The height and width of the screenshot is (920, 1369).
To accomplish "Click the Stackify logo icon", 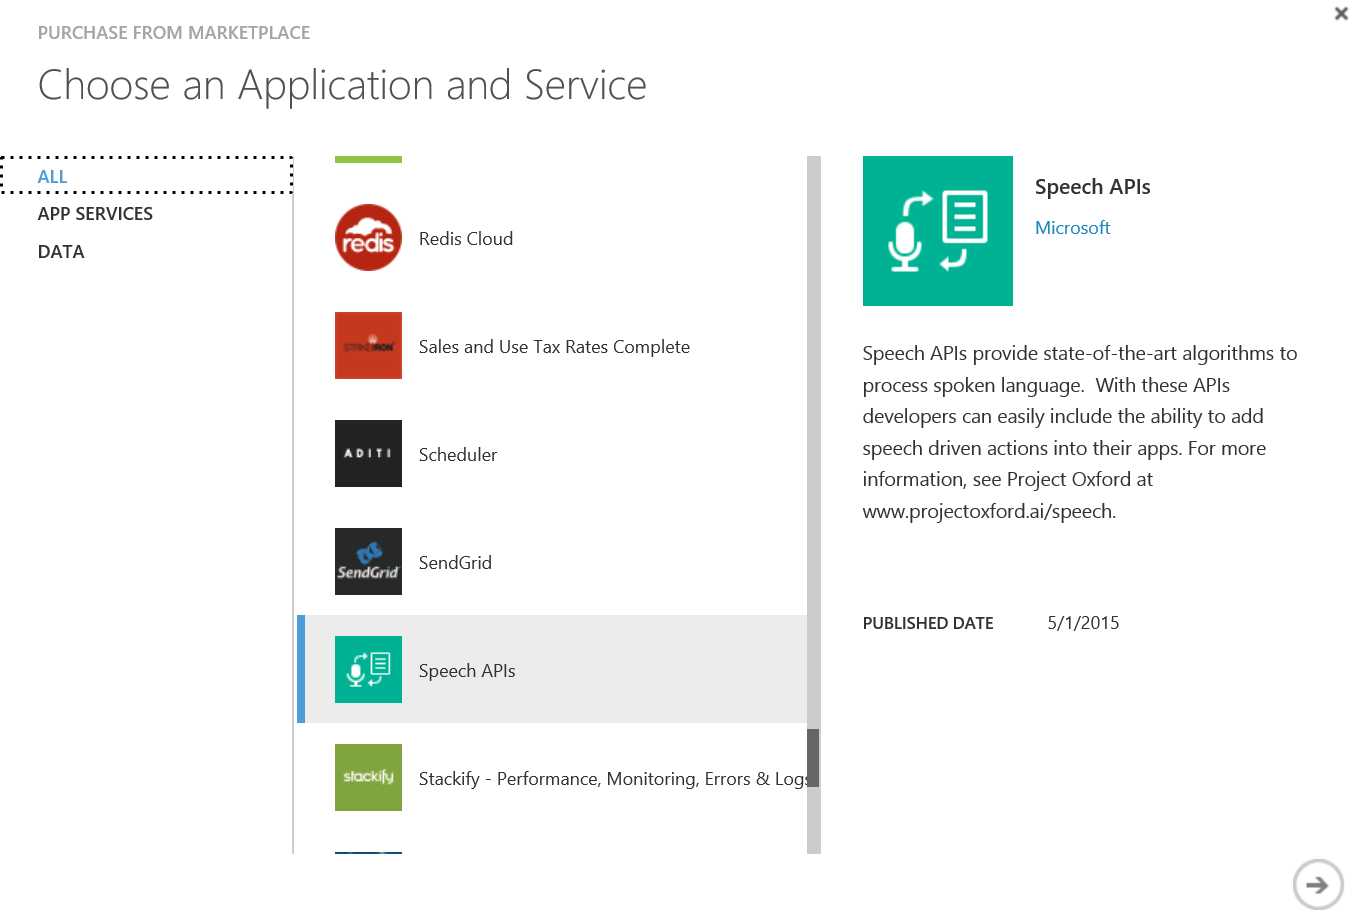I will click(x=368, y=777).
